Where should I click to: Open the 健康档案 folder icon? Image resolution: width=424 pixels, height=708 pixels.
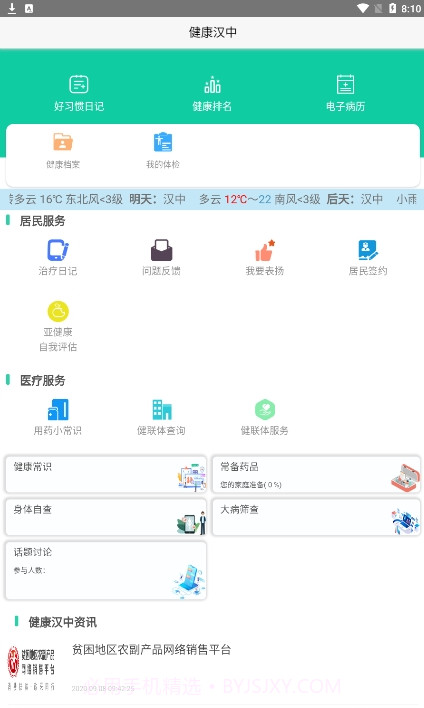63,142
